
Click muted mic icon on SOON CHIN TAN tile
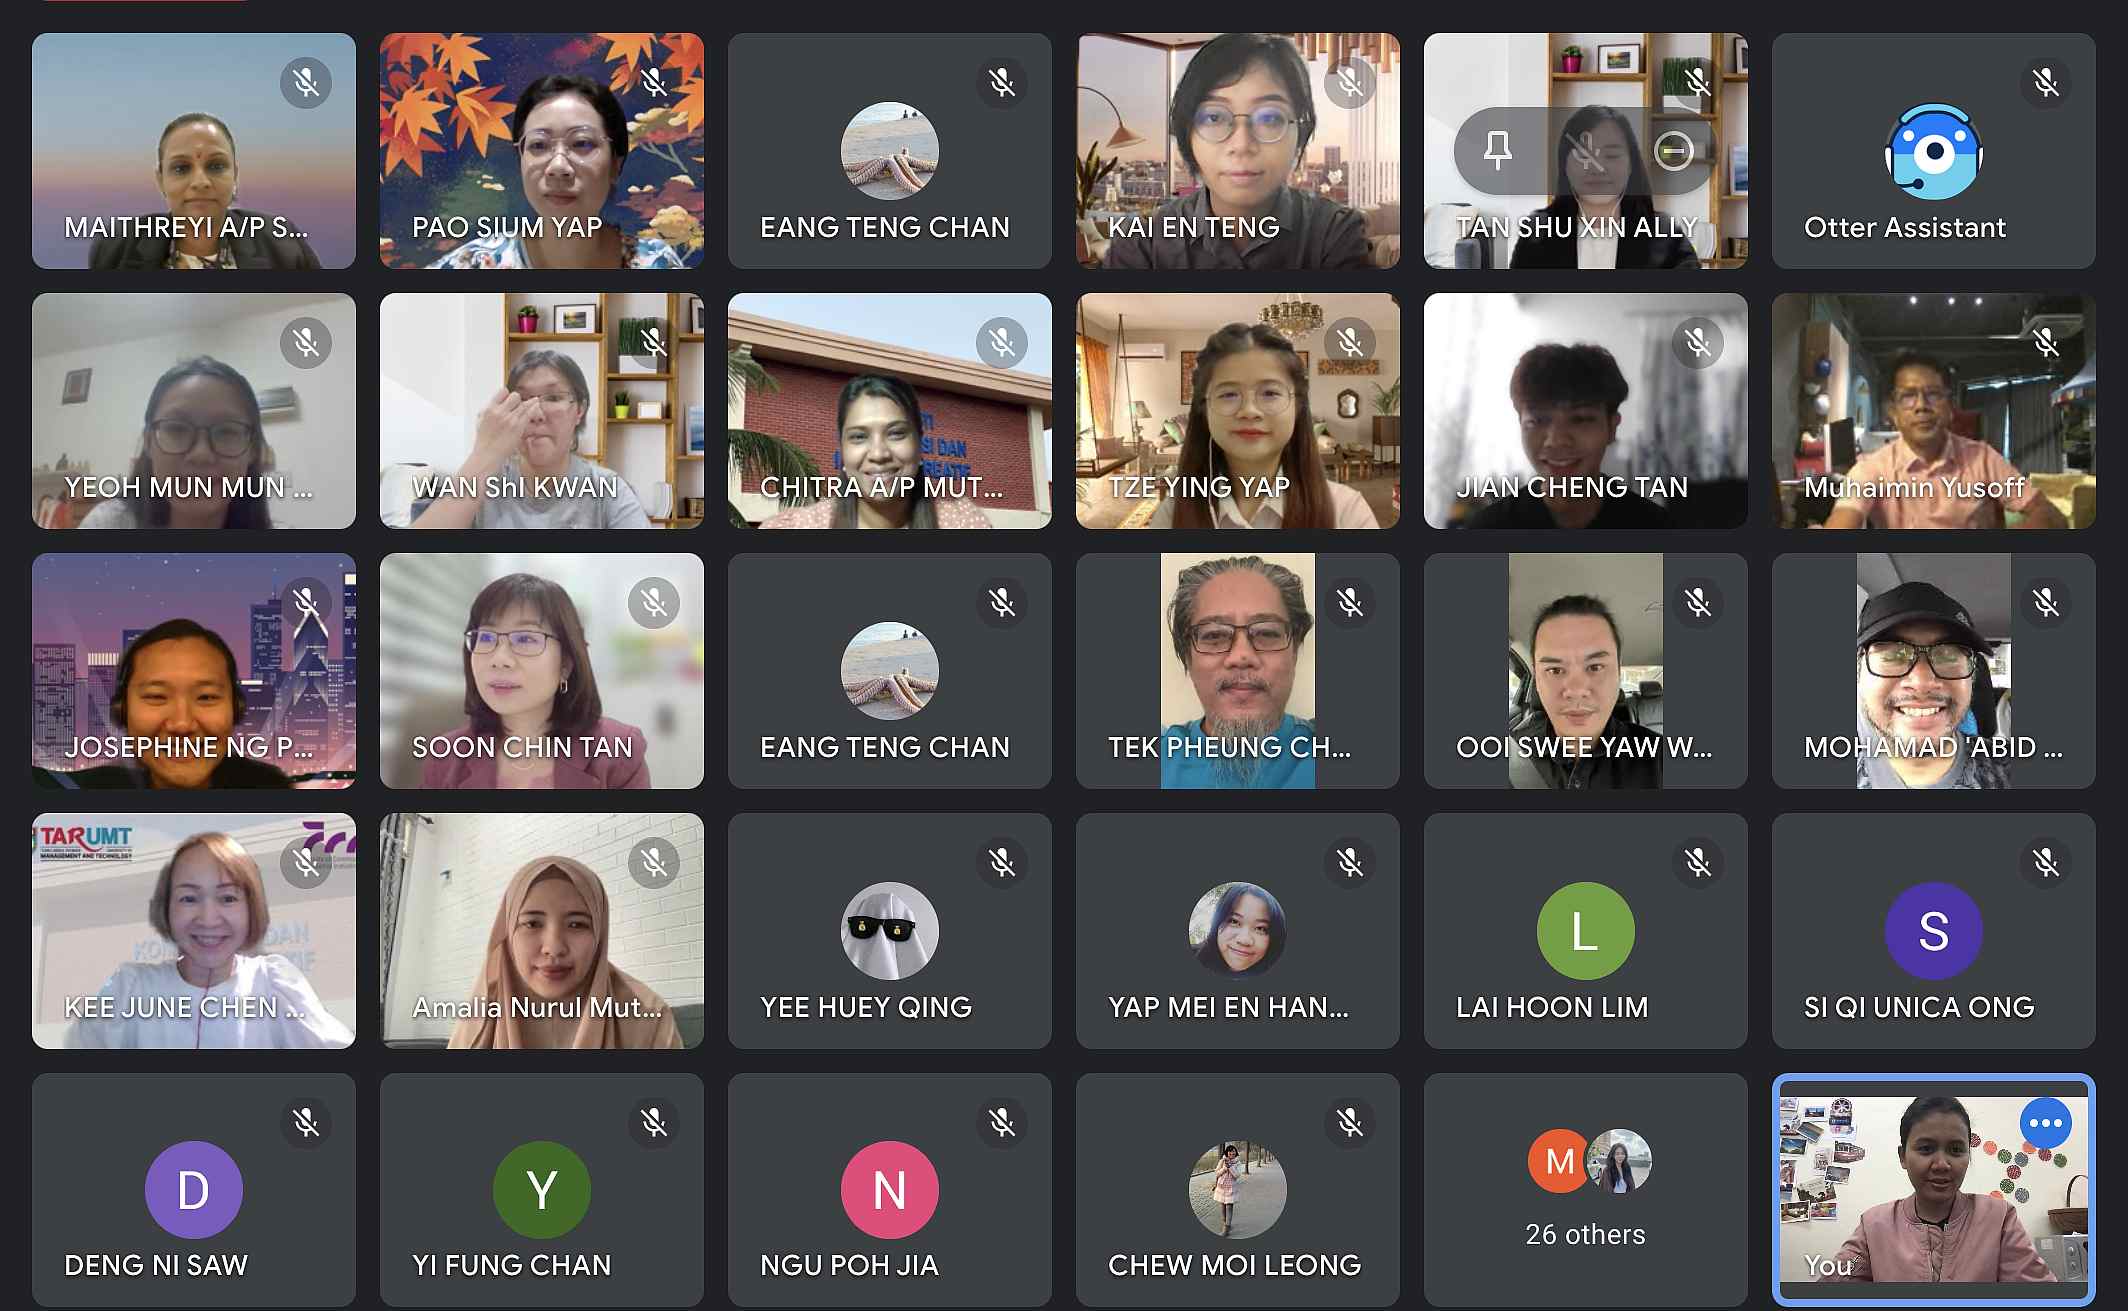[x=654, y=603]
